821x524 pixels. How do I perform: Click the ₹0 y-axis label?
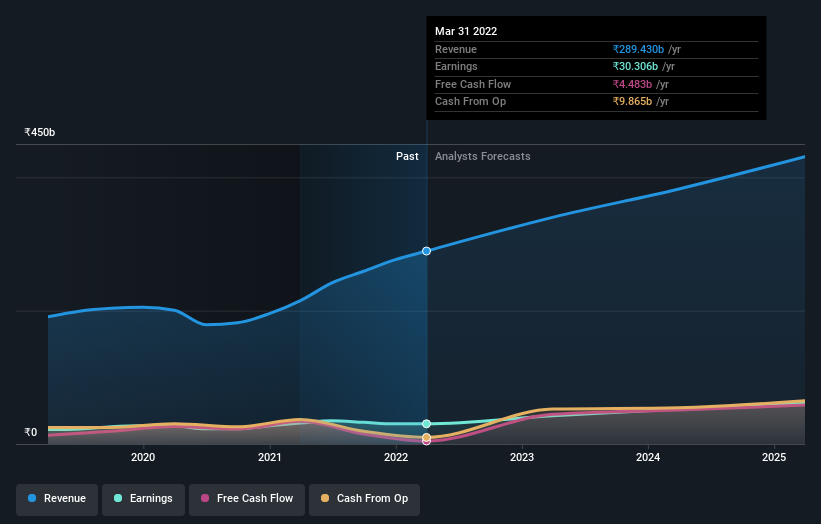(x=31, y=432)
